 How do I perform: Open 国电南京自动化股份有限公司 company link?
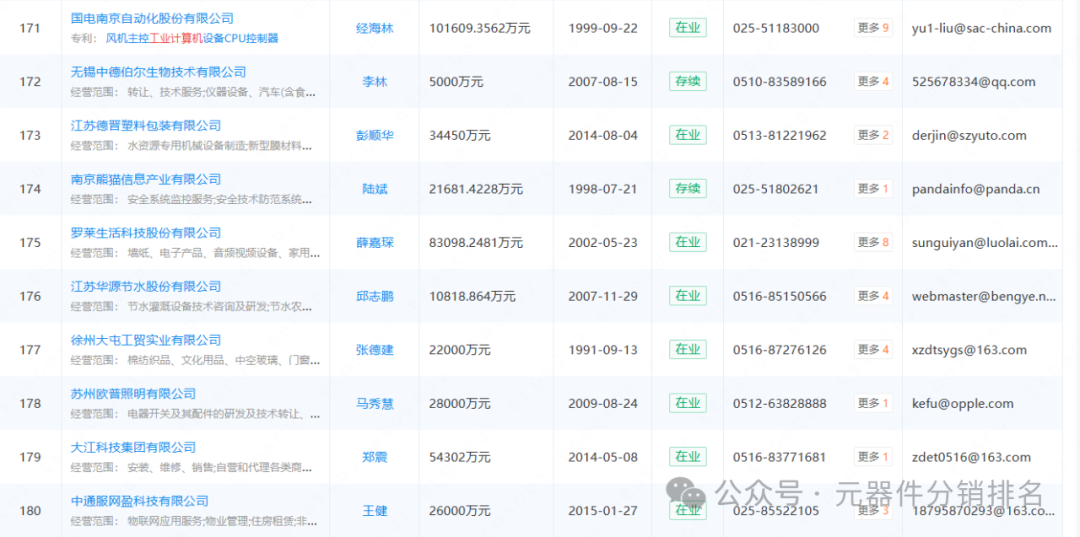pyautogui.click(x=152, y=19)
